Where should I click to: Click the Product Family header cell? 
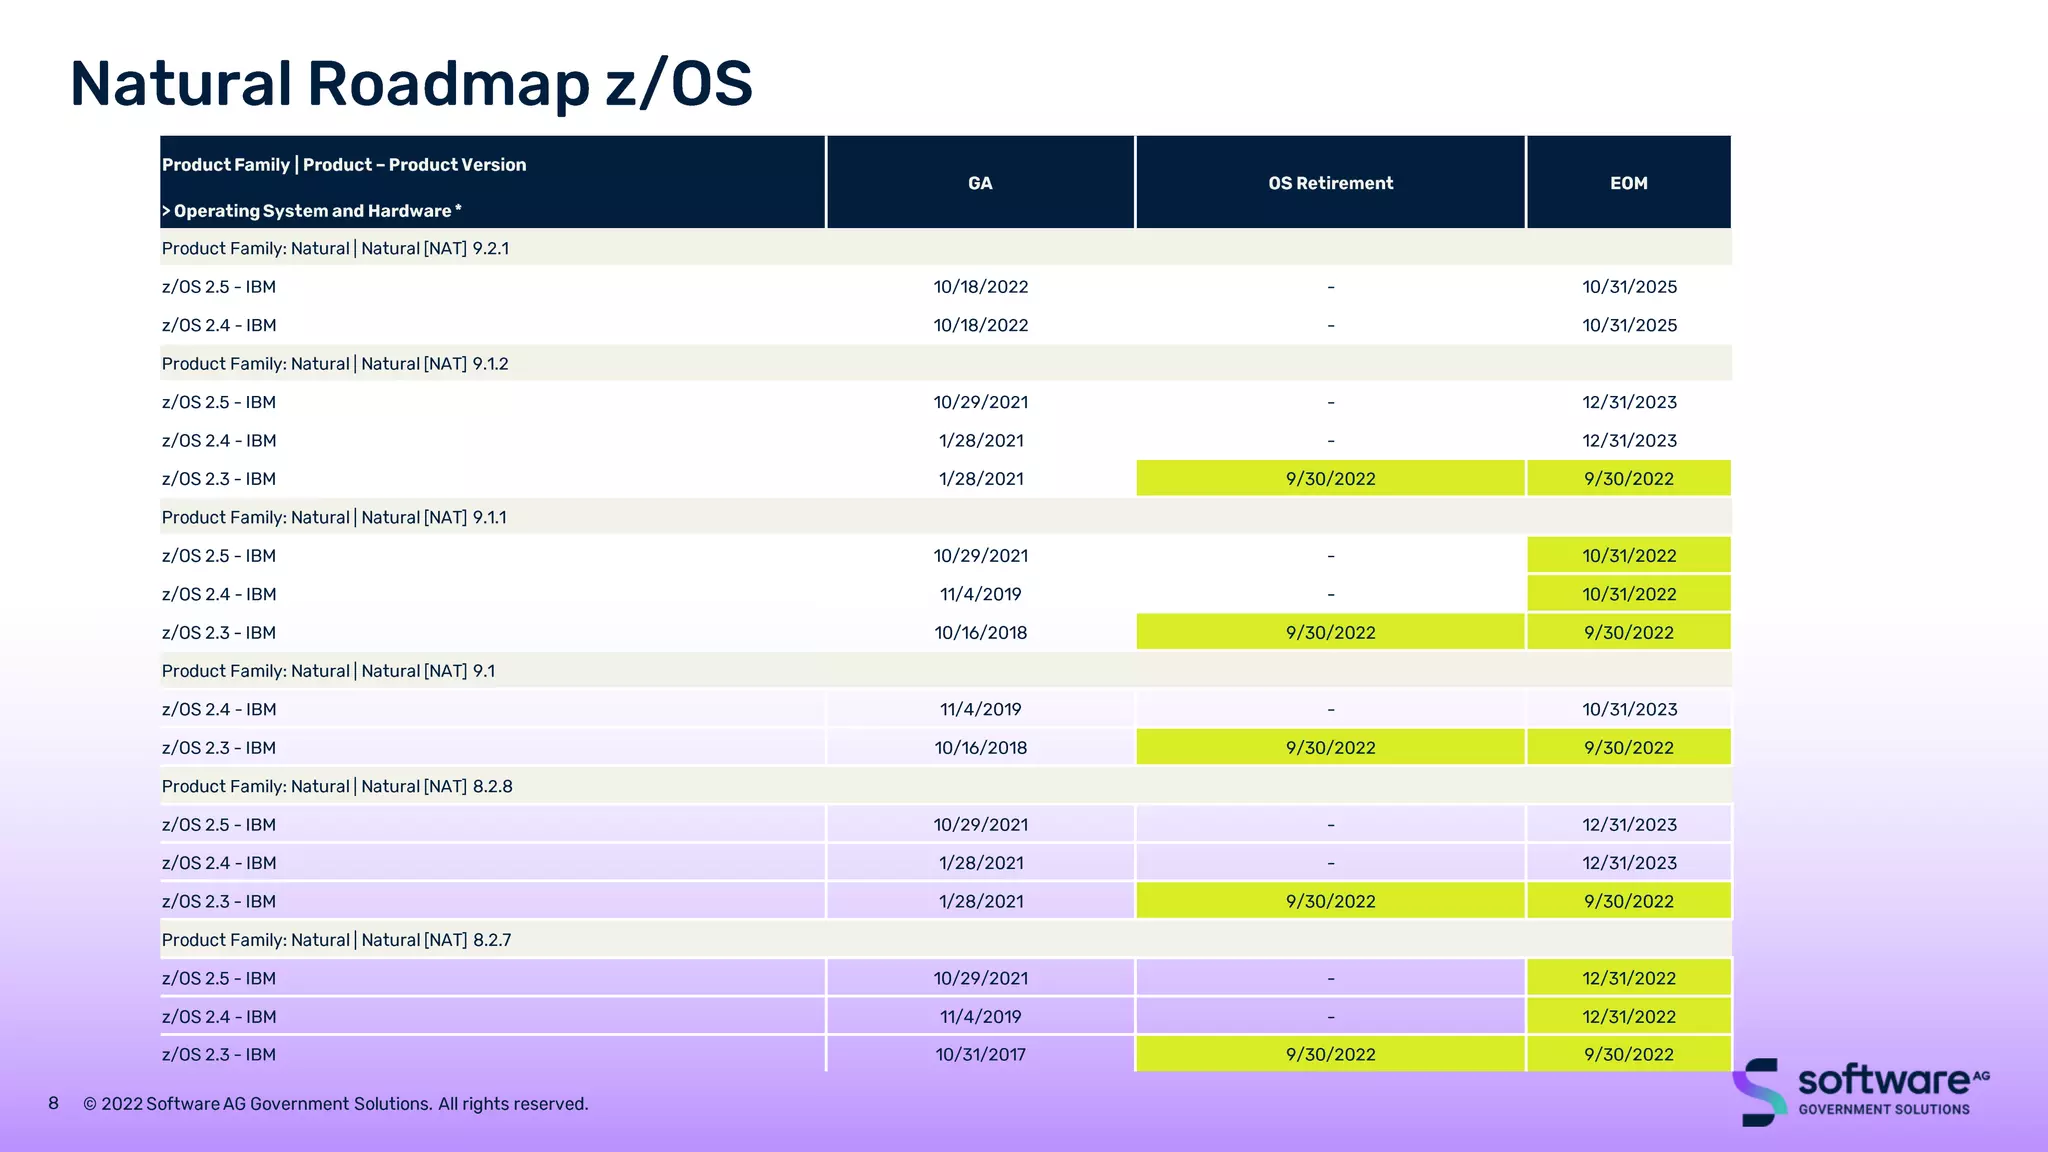point(344,165)
